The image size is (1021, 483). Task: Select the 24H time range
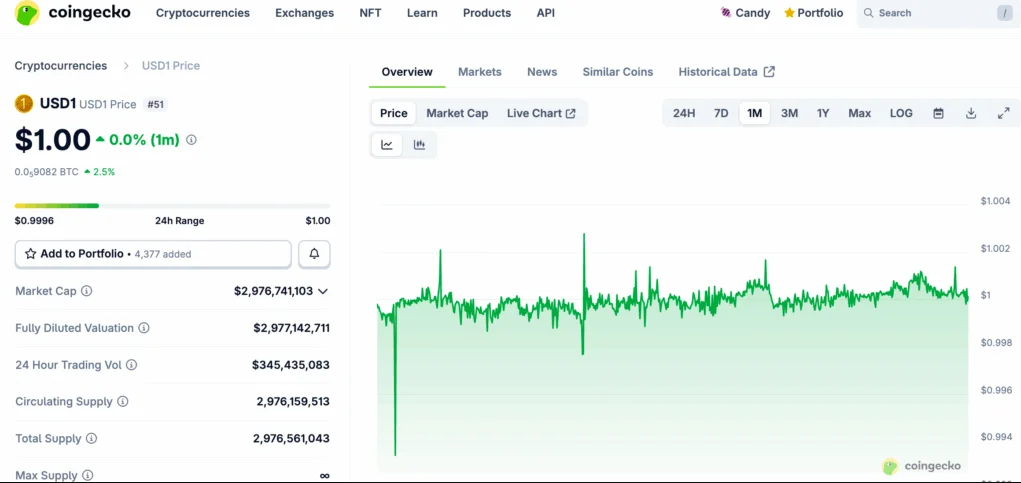[684, 113]
